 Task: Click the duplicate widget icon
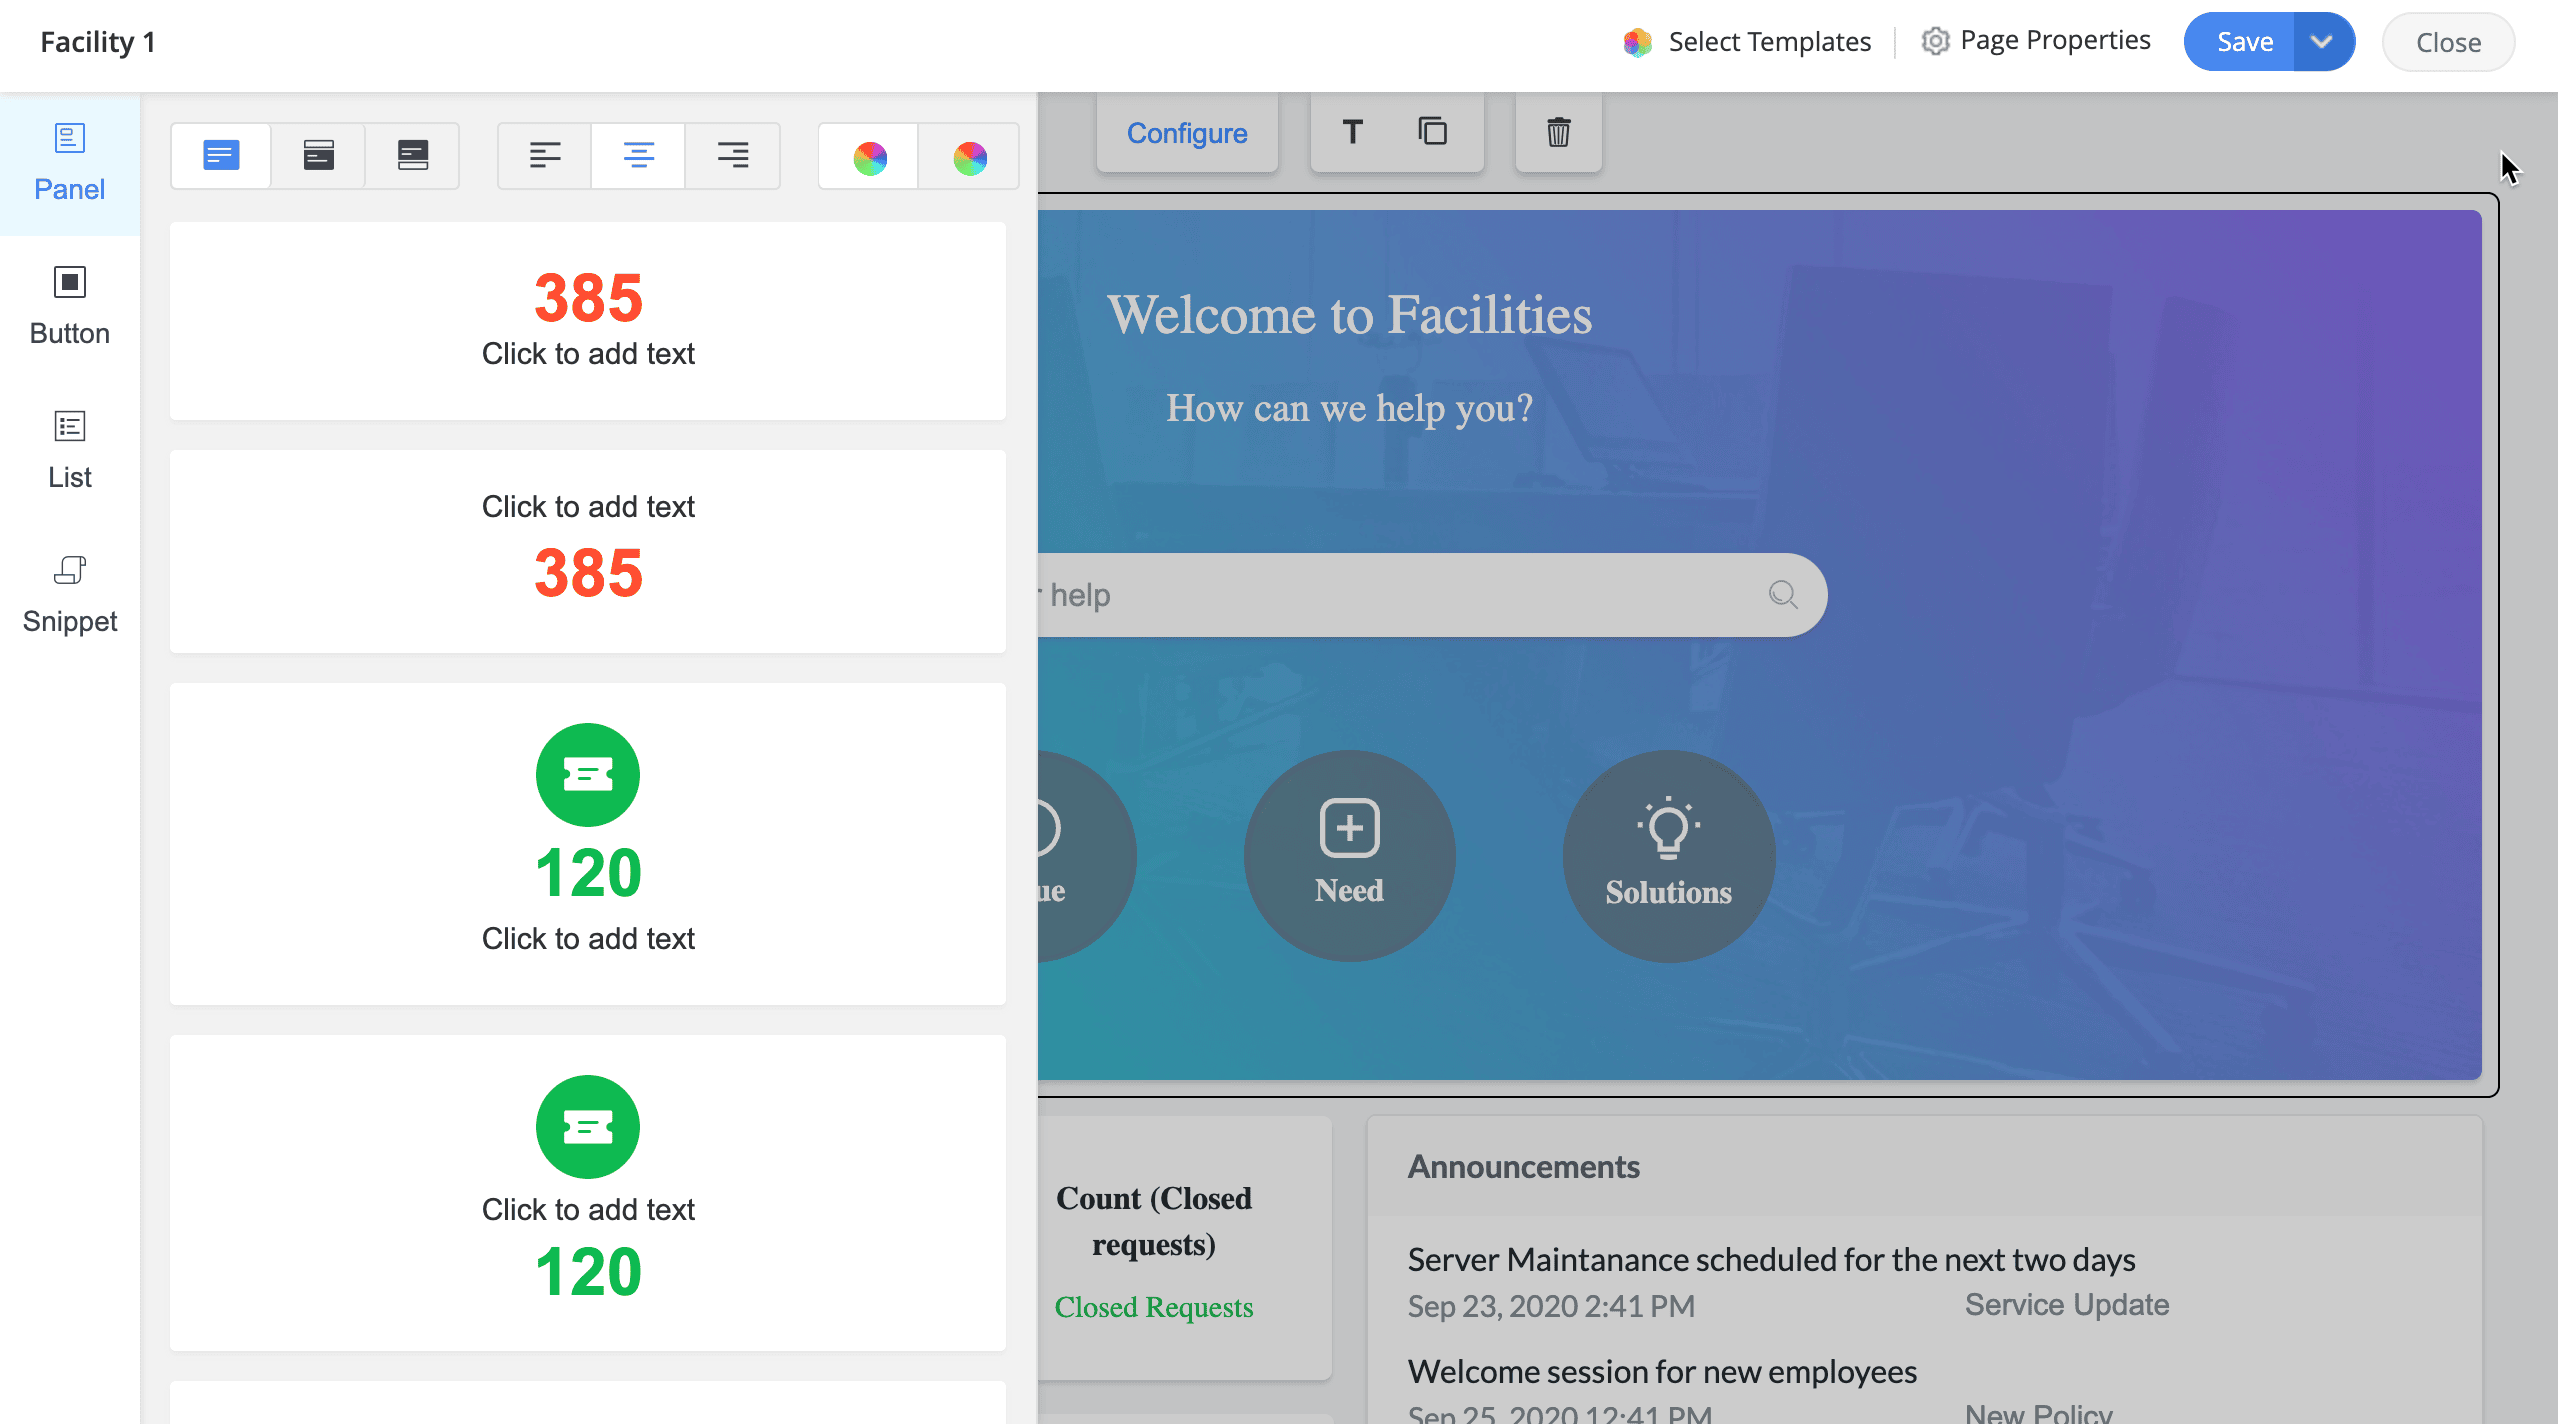click(1432, 132)
